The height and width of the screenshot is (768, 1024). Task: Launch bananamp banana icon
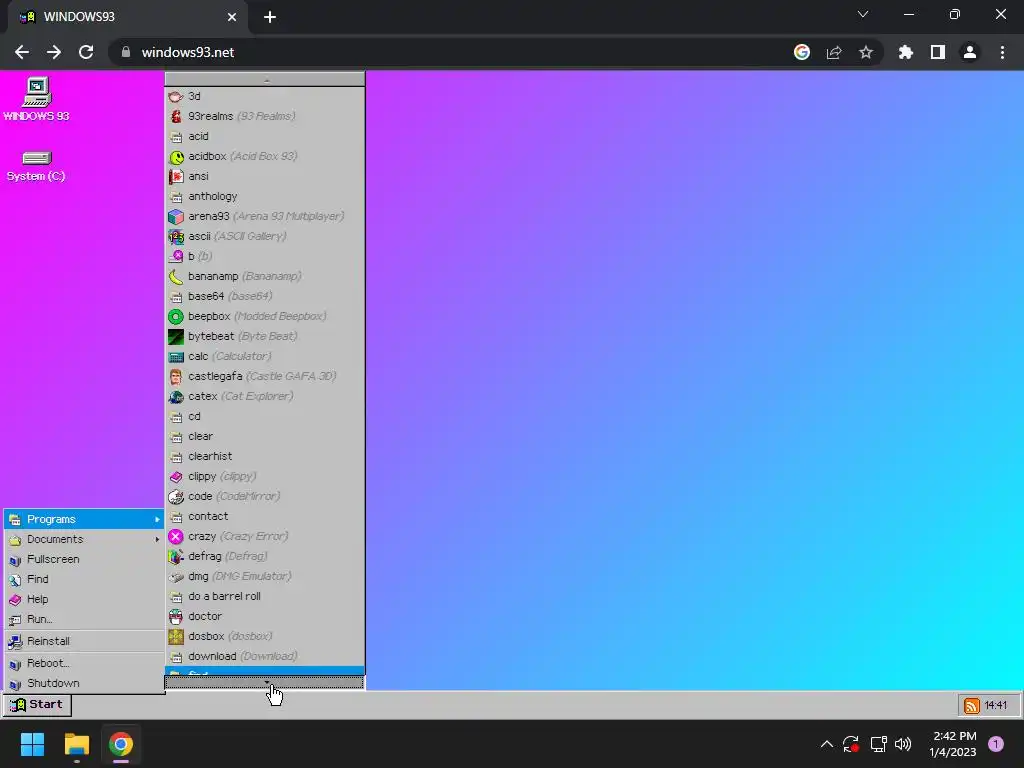pos(176,276)
